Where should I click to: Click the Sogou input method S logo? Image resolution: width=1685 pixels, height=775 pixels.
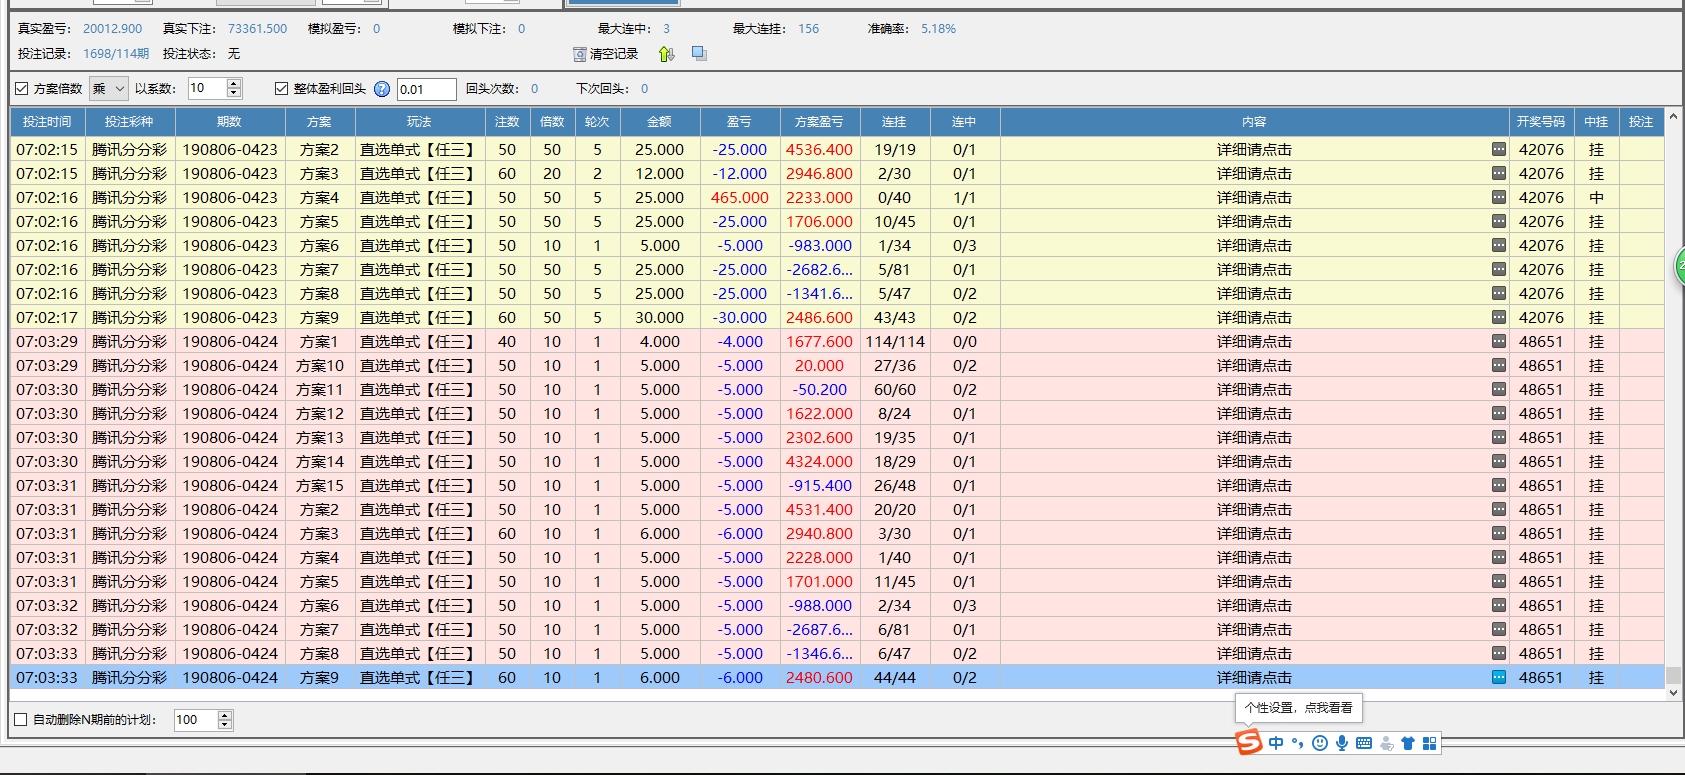[1249, 742]
